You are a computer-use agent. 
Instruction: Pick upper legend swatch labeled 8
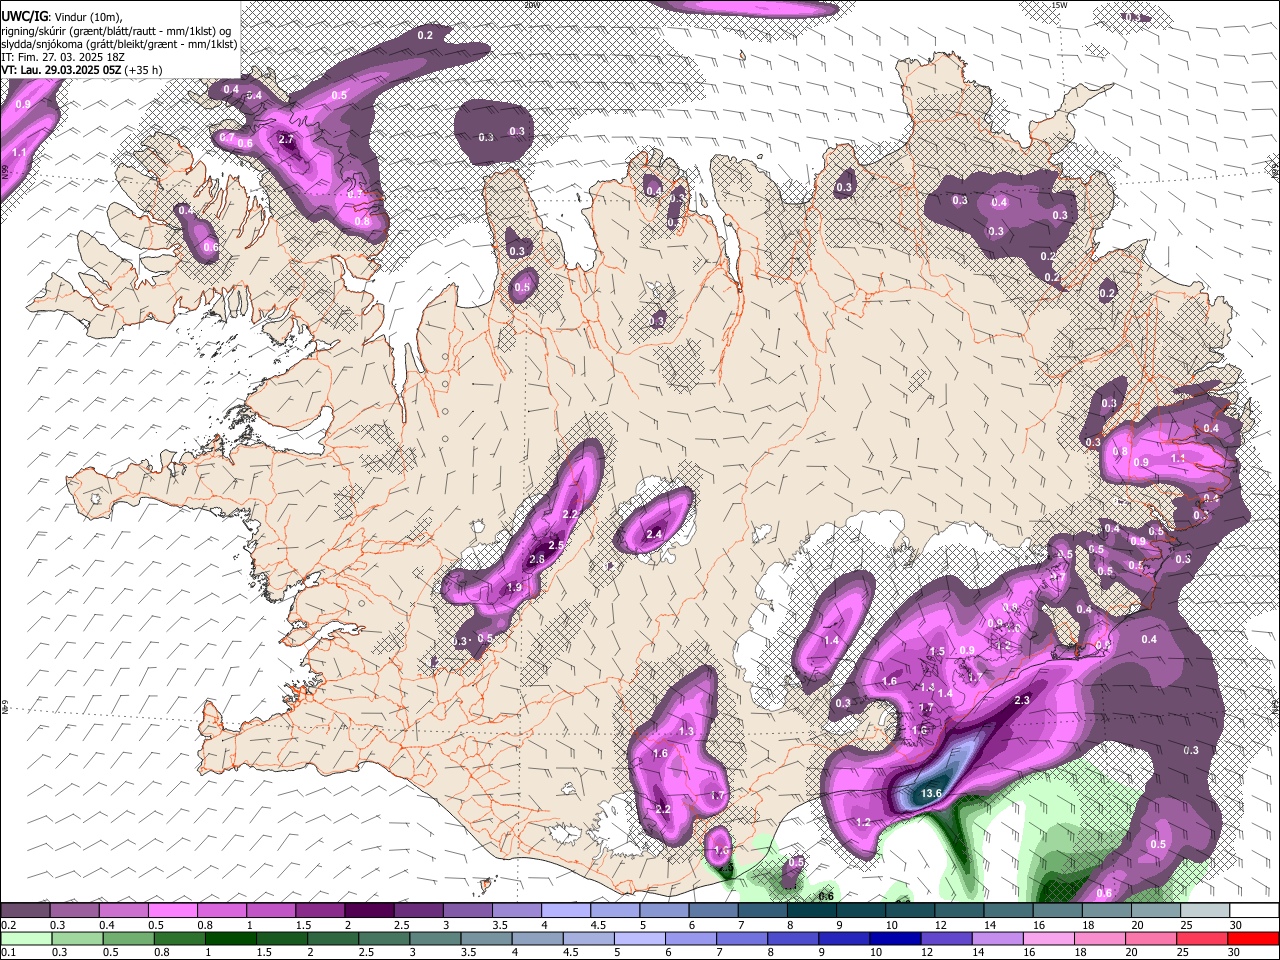point(811,911)
